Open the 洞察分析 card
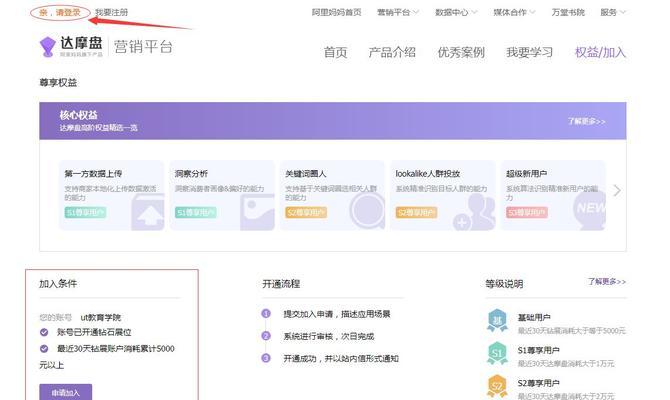 (x=222, y=195)
